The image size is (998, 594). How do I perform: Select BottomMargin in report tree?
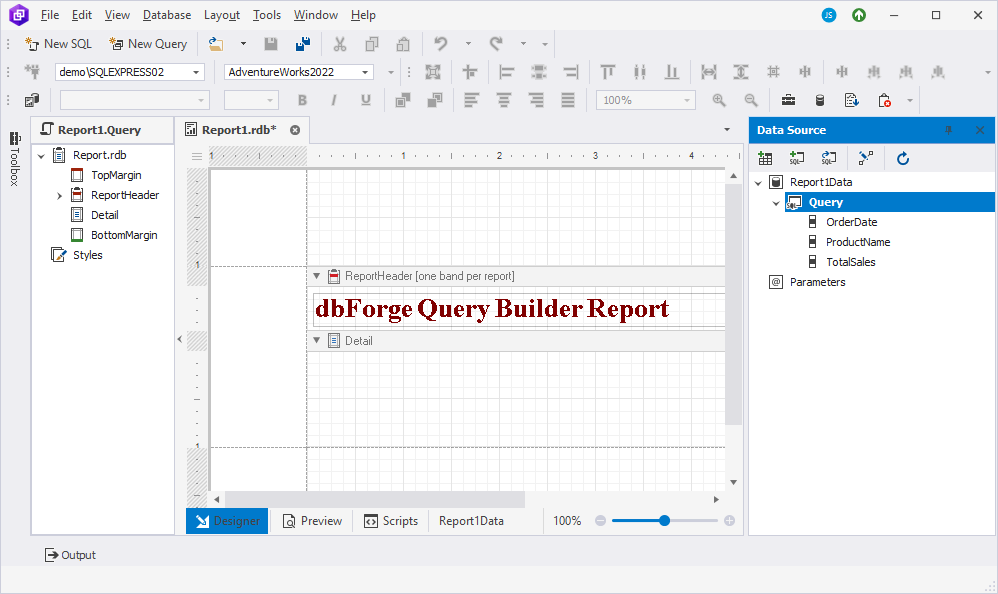pyautogui.click(x=124, y=235)
